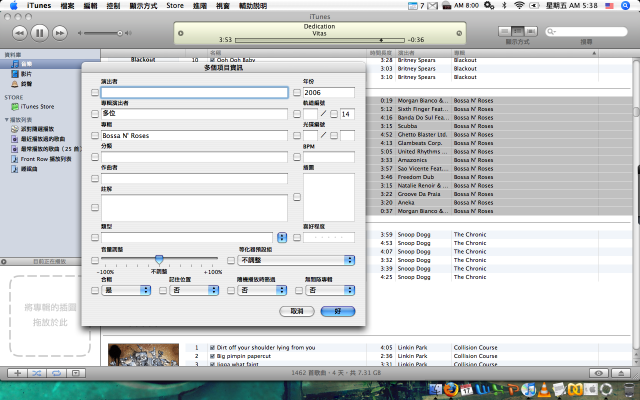The height and width of the screenshot is (400, 640).
Task: Skip to next track button
Action: pyautogui.click(x=59, y=33)
